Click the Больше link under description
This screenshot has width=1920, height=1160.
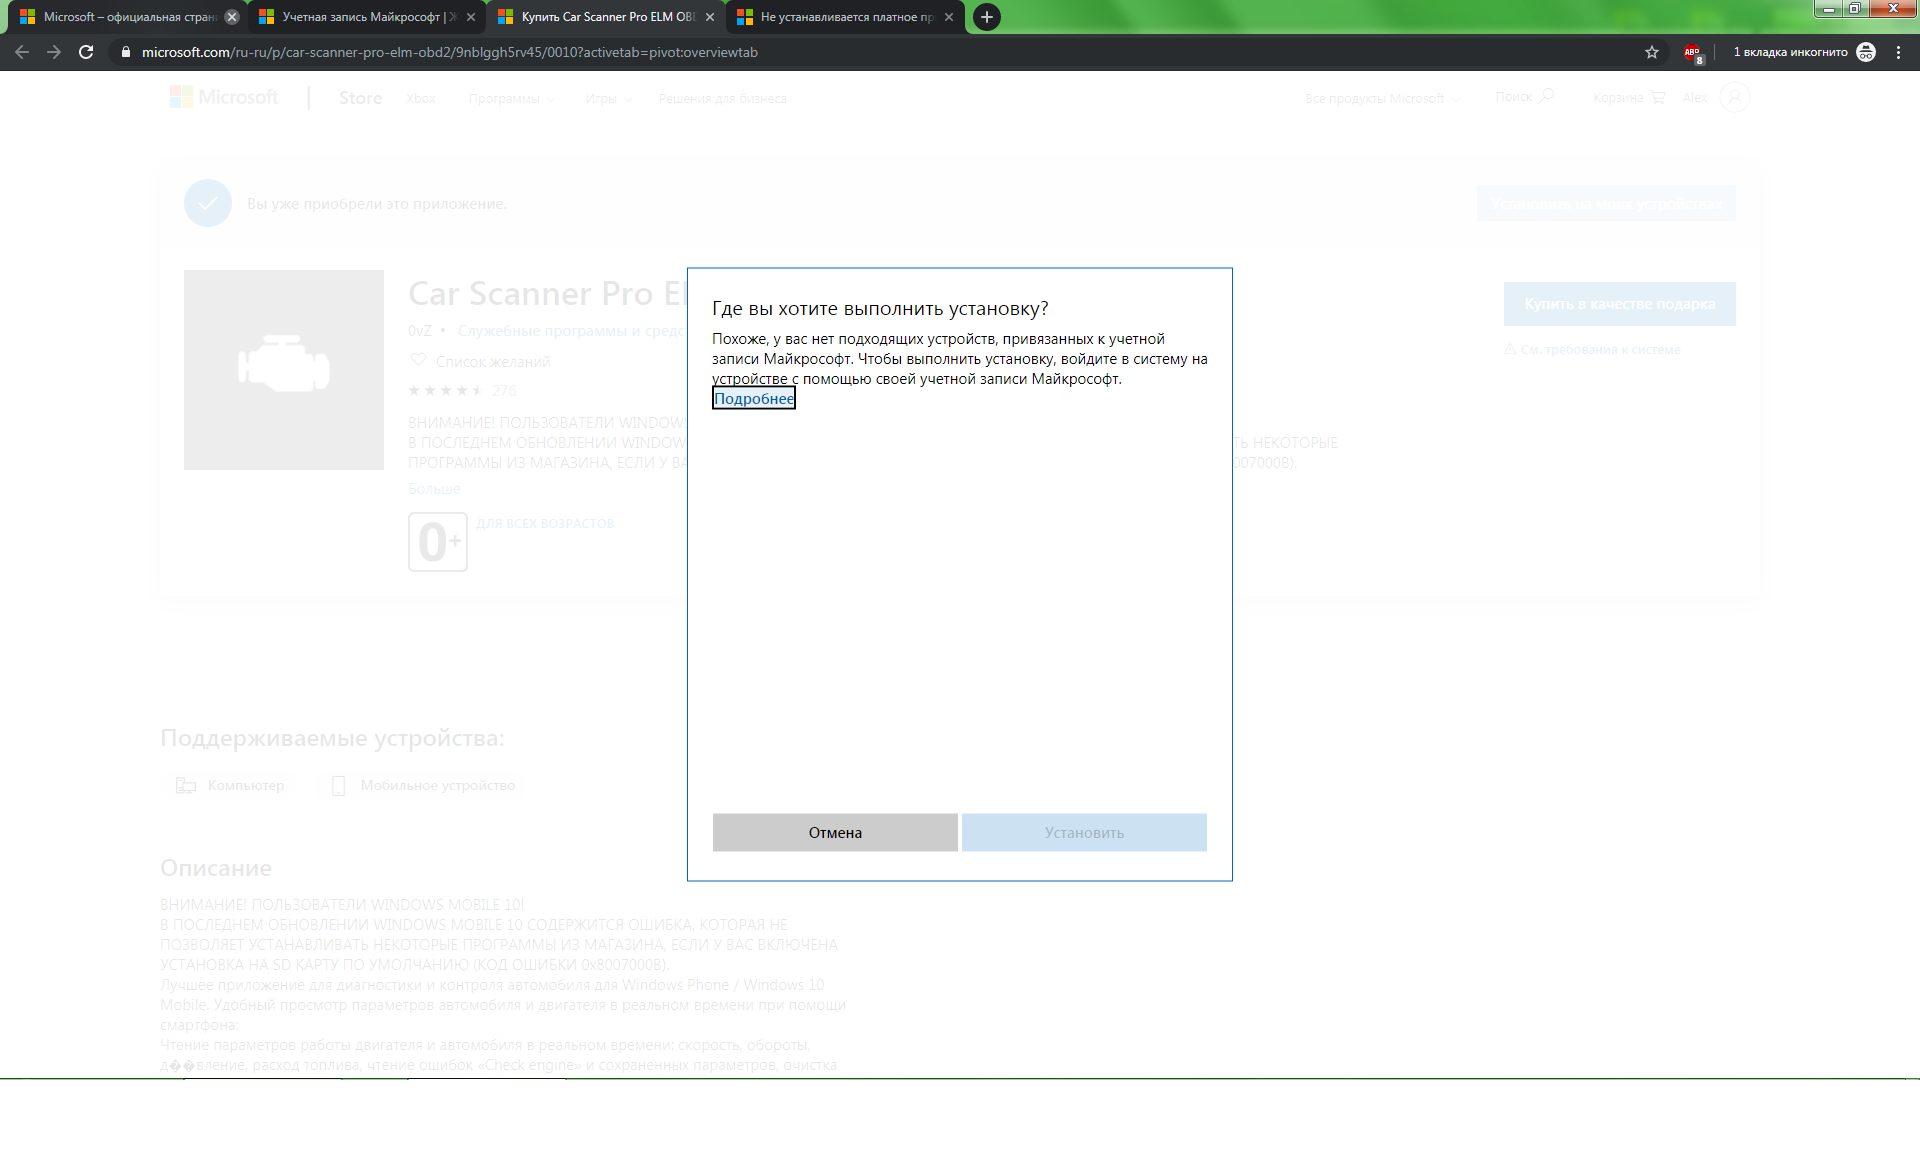[x=434, y=489]
